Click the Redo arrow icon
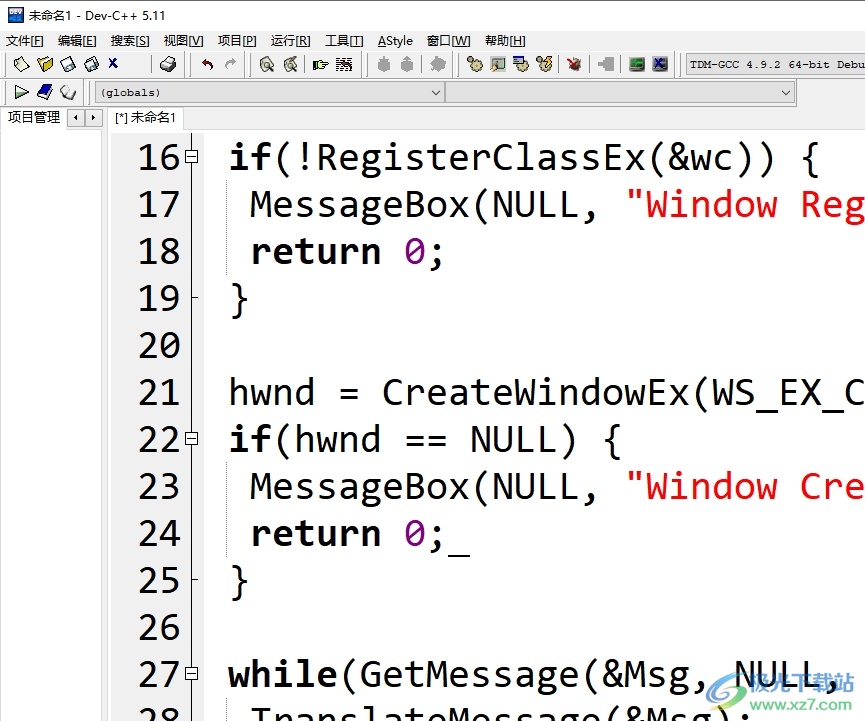 [230, 65]
